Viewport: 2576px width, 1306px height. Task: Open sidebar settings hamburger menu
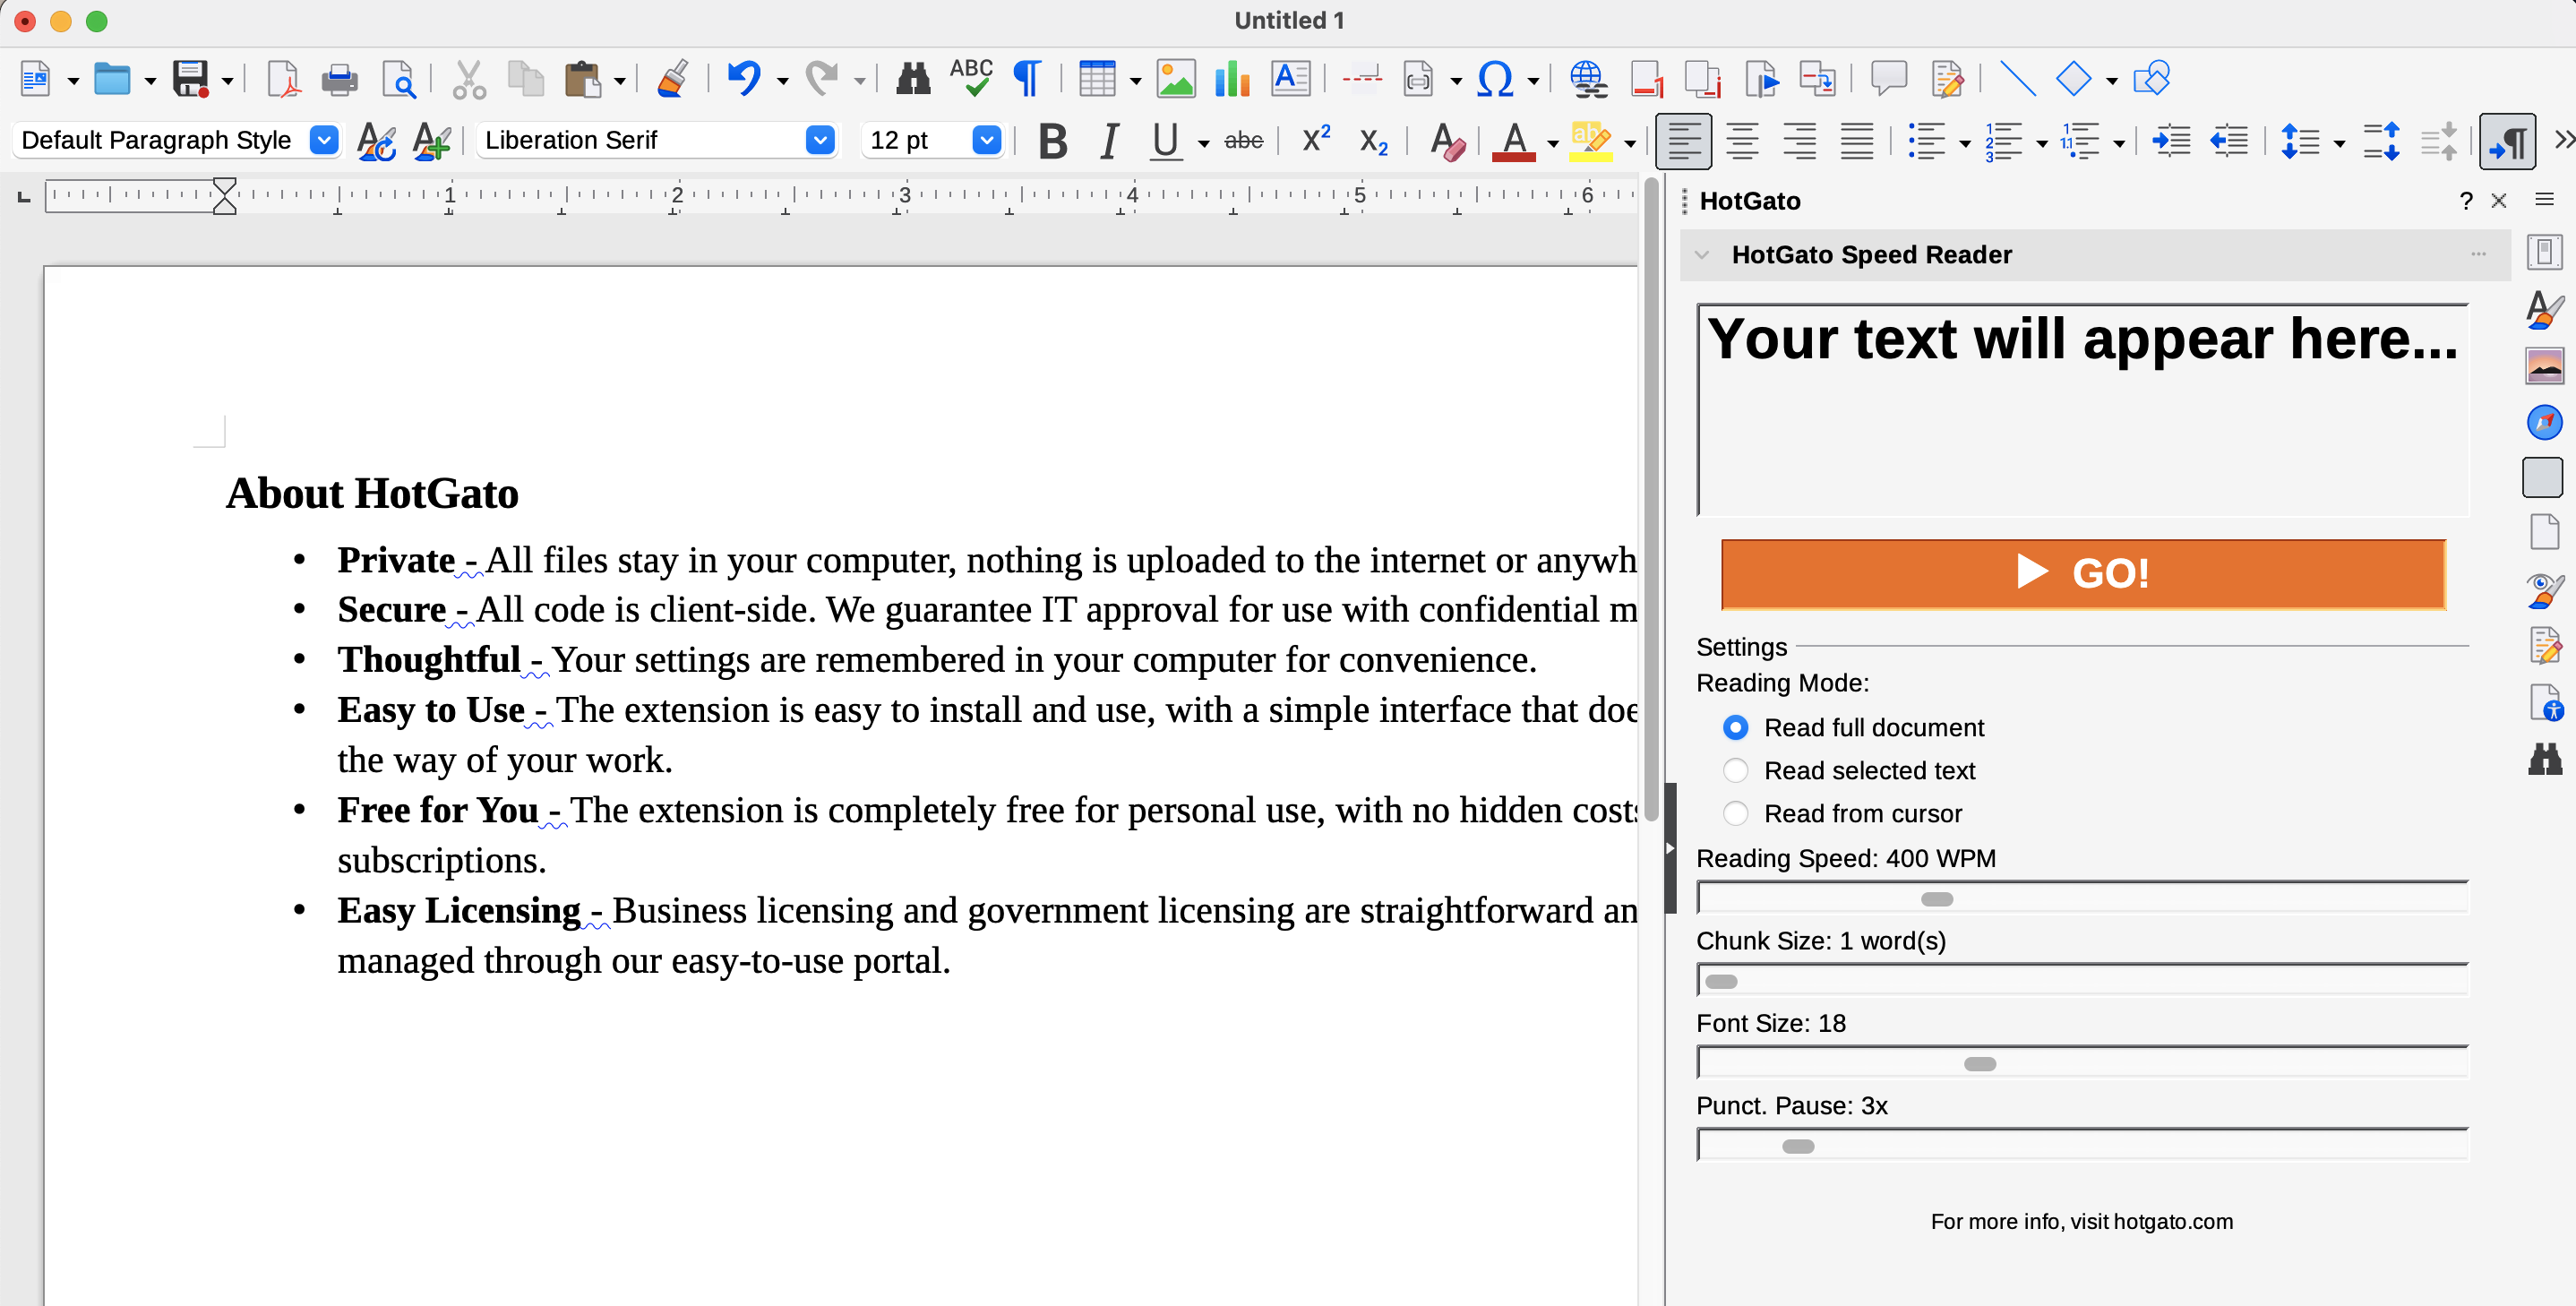coord(2544,200)
